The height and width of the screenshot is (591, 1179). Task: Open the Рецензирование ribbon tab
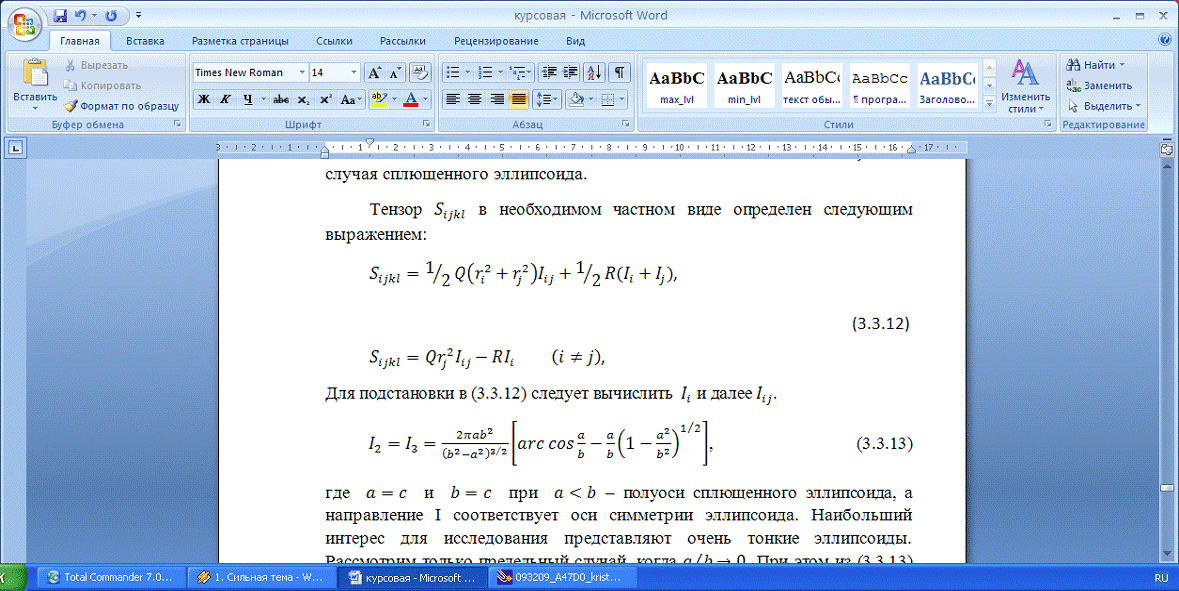click(x=495, y=41)
